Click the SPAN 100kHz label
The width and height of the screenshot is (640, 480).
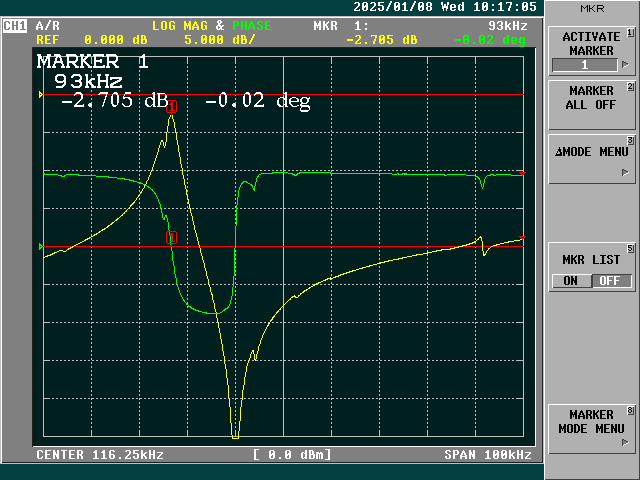488,455
